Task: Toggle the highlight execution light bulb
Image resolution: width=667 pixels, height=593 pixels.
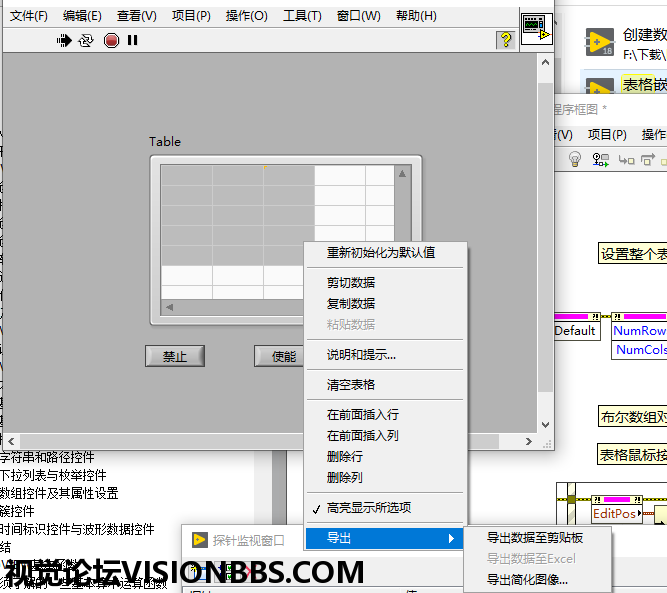Action: coord(575,160)
